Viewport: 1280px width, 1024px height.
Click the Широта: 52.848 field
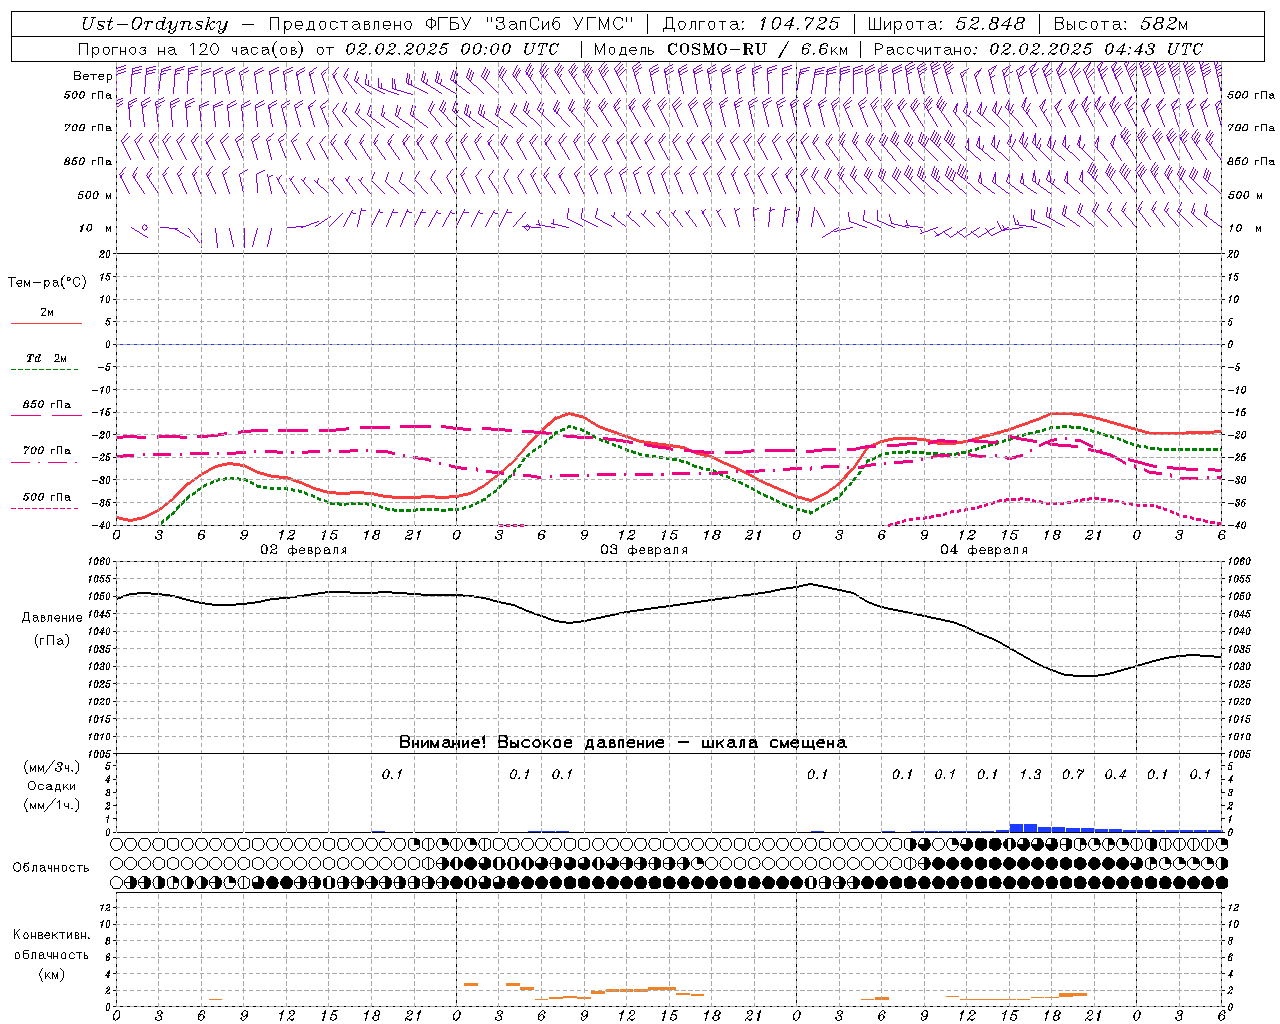946,24
